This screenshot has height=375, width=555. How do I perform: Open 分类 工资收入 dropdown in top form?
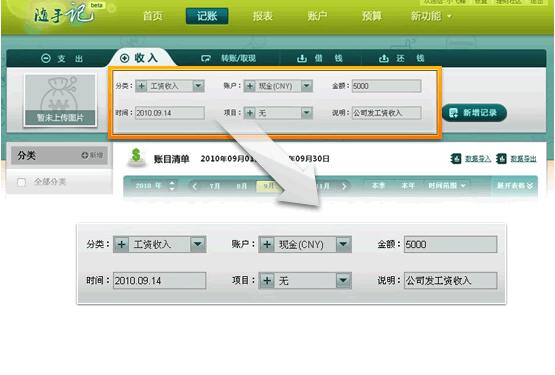pyautogui.click(x=198, y=86)
